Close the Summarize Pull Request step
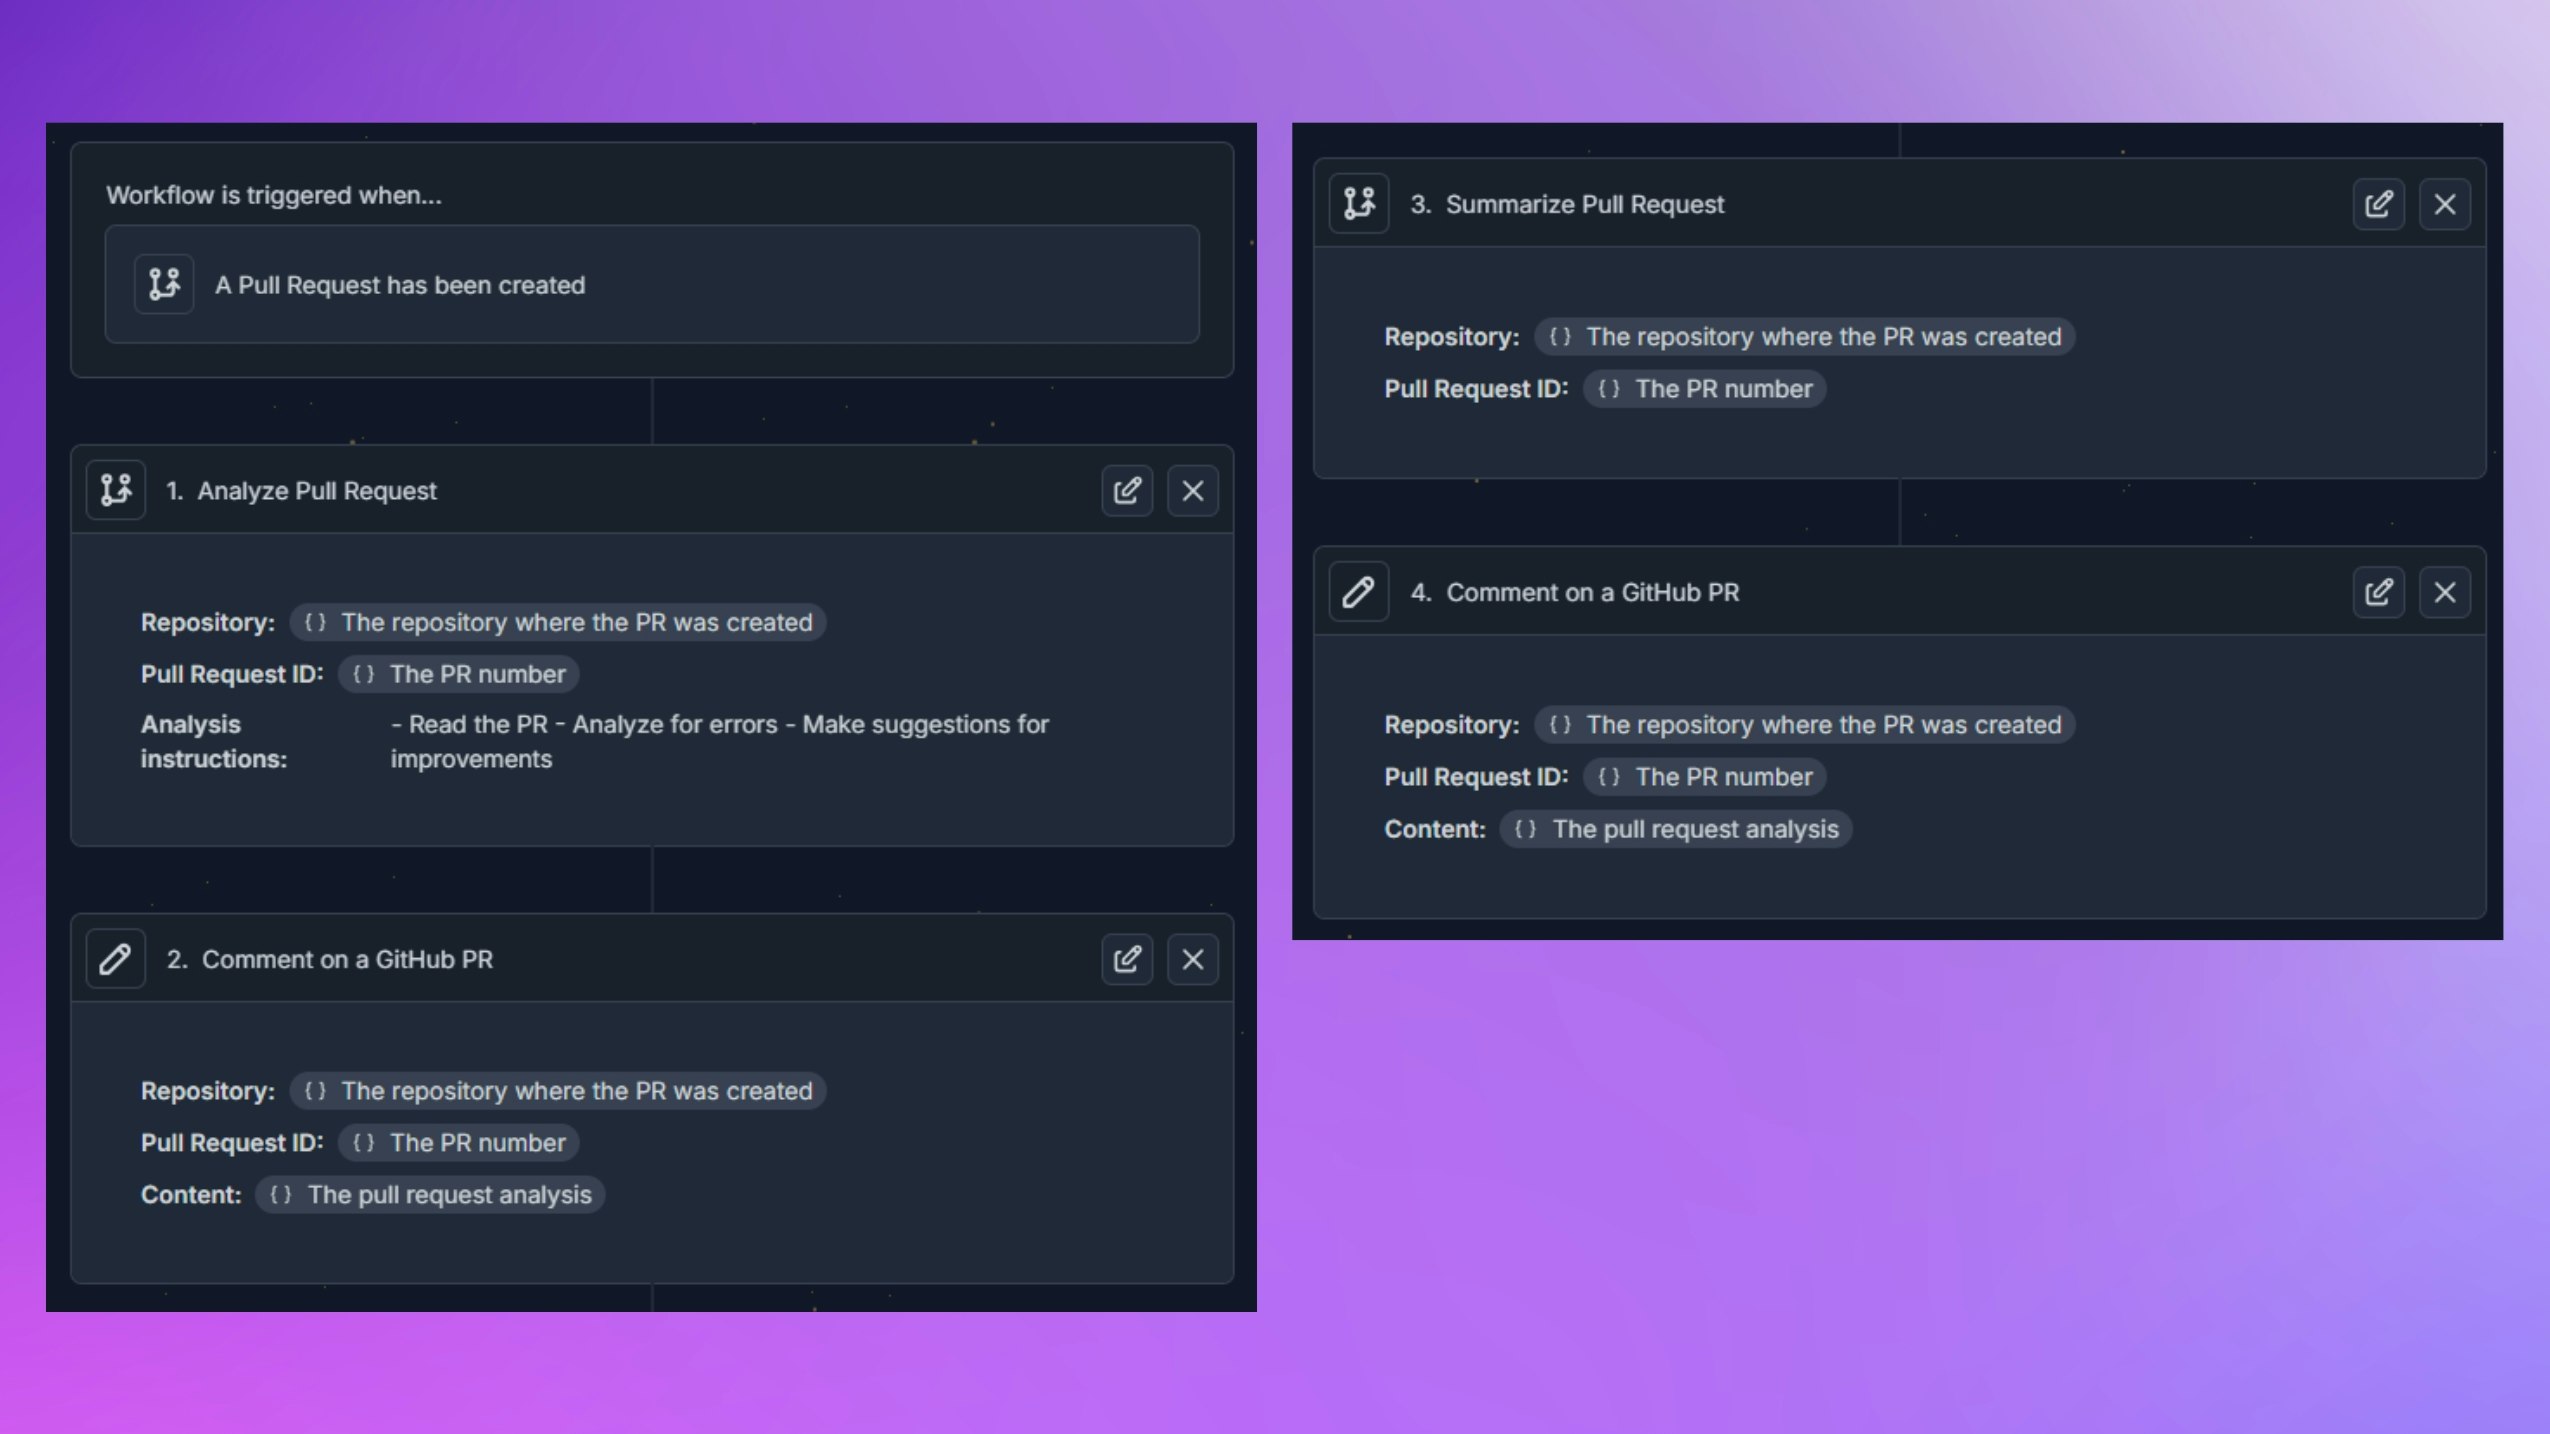 click(2445, 203)
